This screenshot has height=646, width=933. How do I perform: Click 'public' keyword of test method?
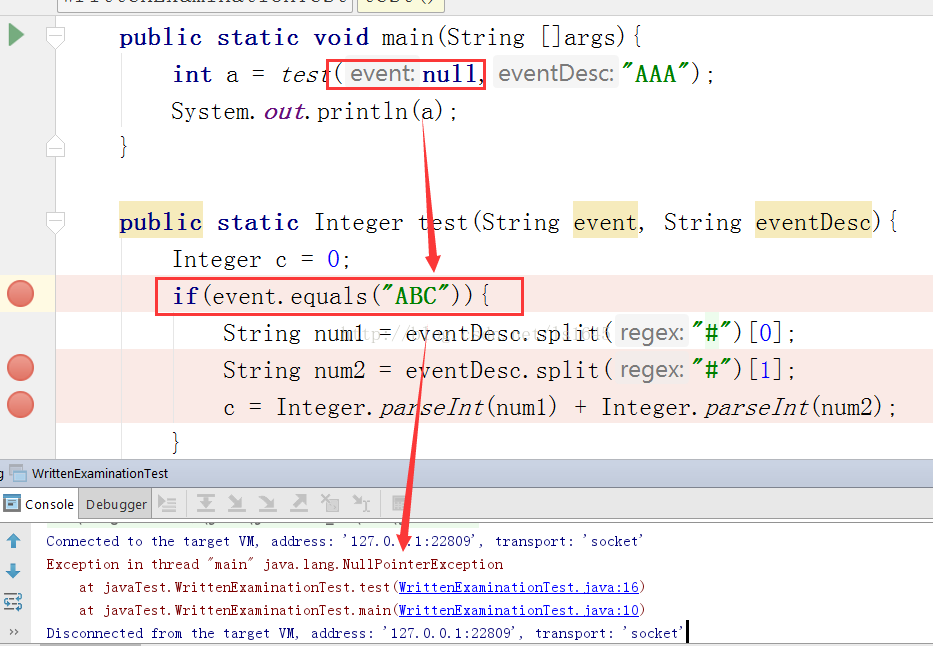(x=161, y=222)
